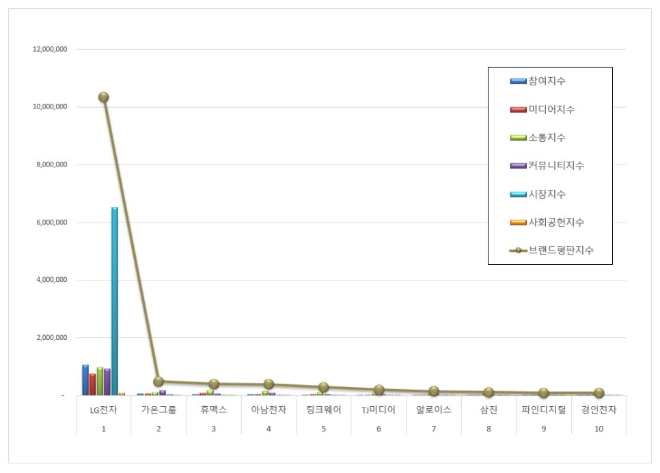Viewport: 660px width, 473px height.
Task: Click the orange 사회공헌지수 legend marker
Action: (517, 221)
